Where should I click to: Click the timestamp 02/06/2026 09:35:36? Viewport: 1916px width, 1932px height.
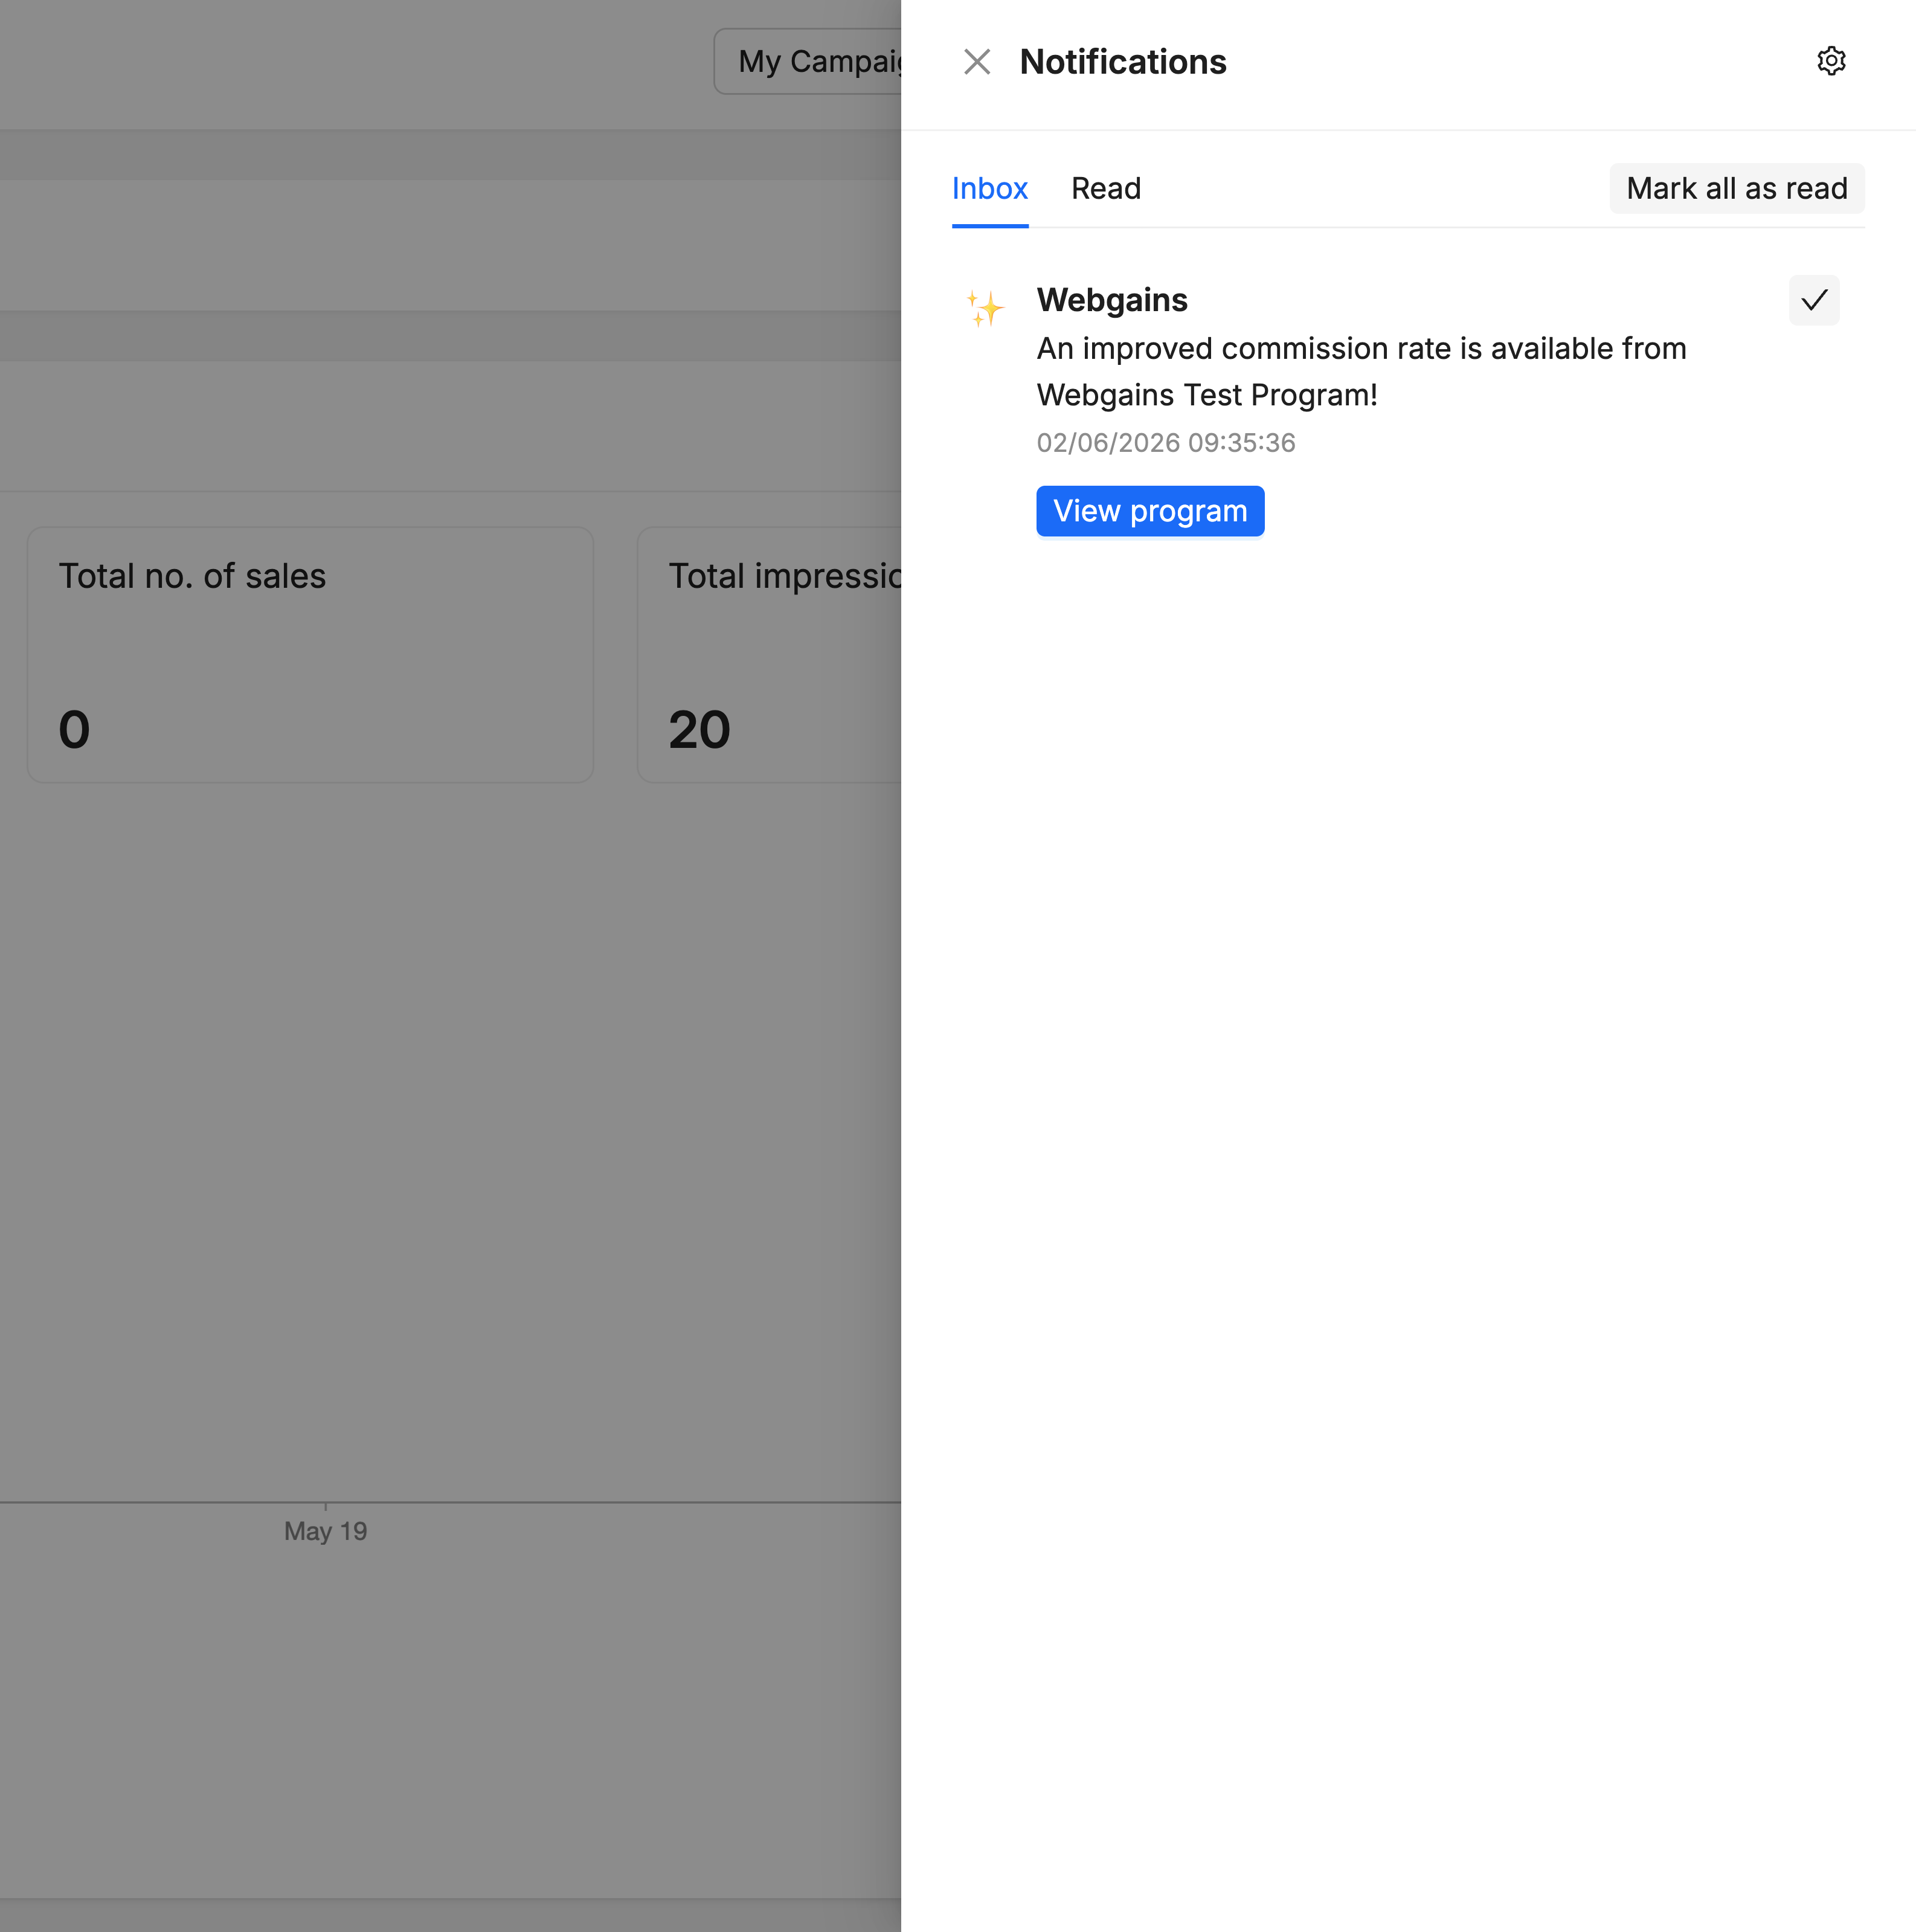(1165, 443)
